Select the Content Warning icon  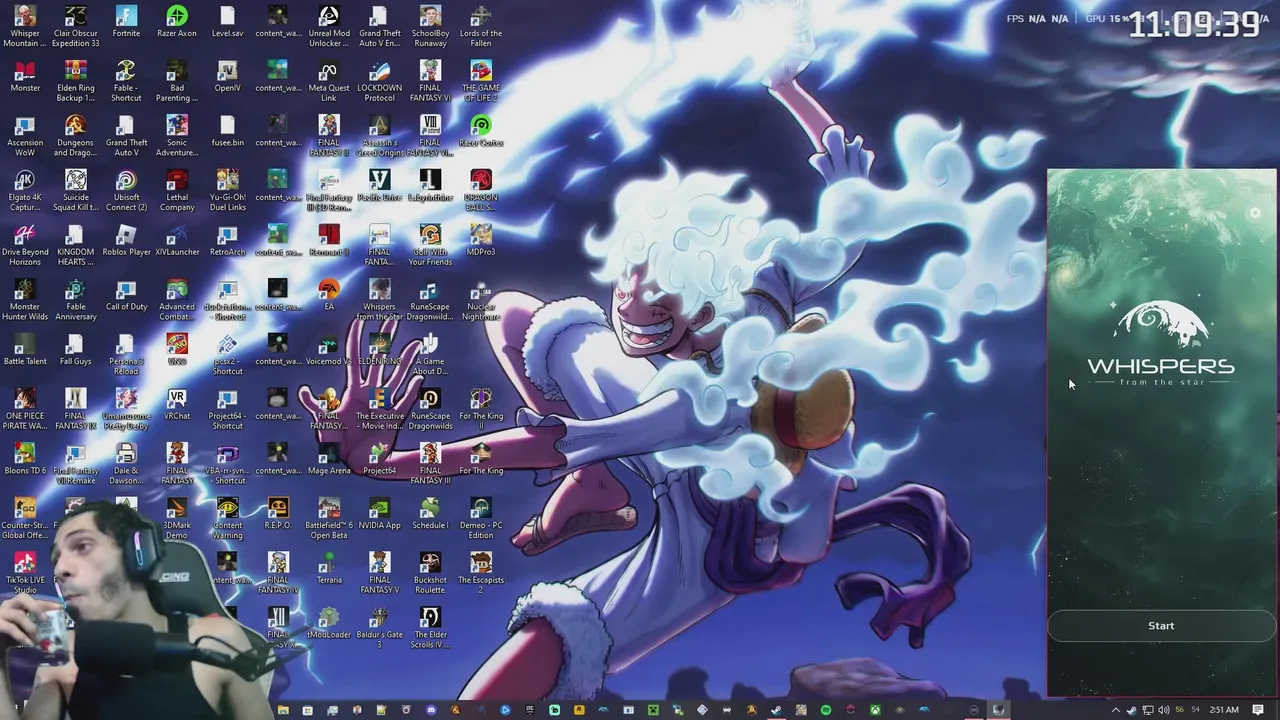227,518
